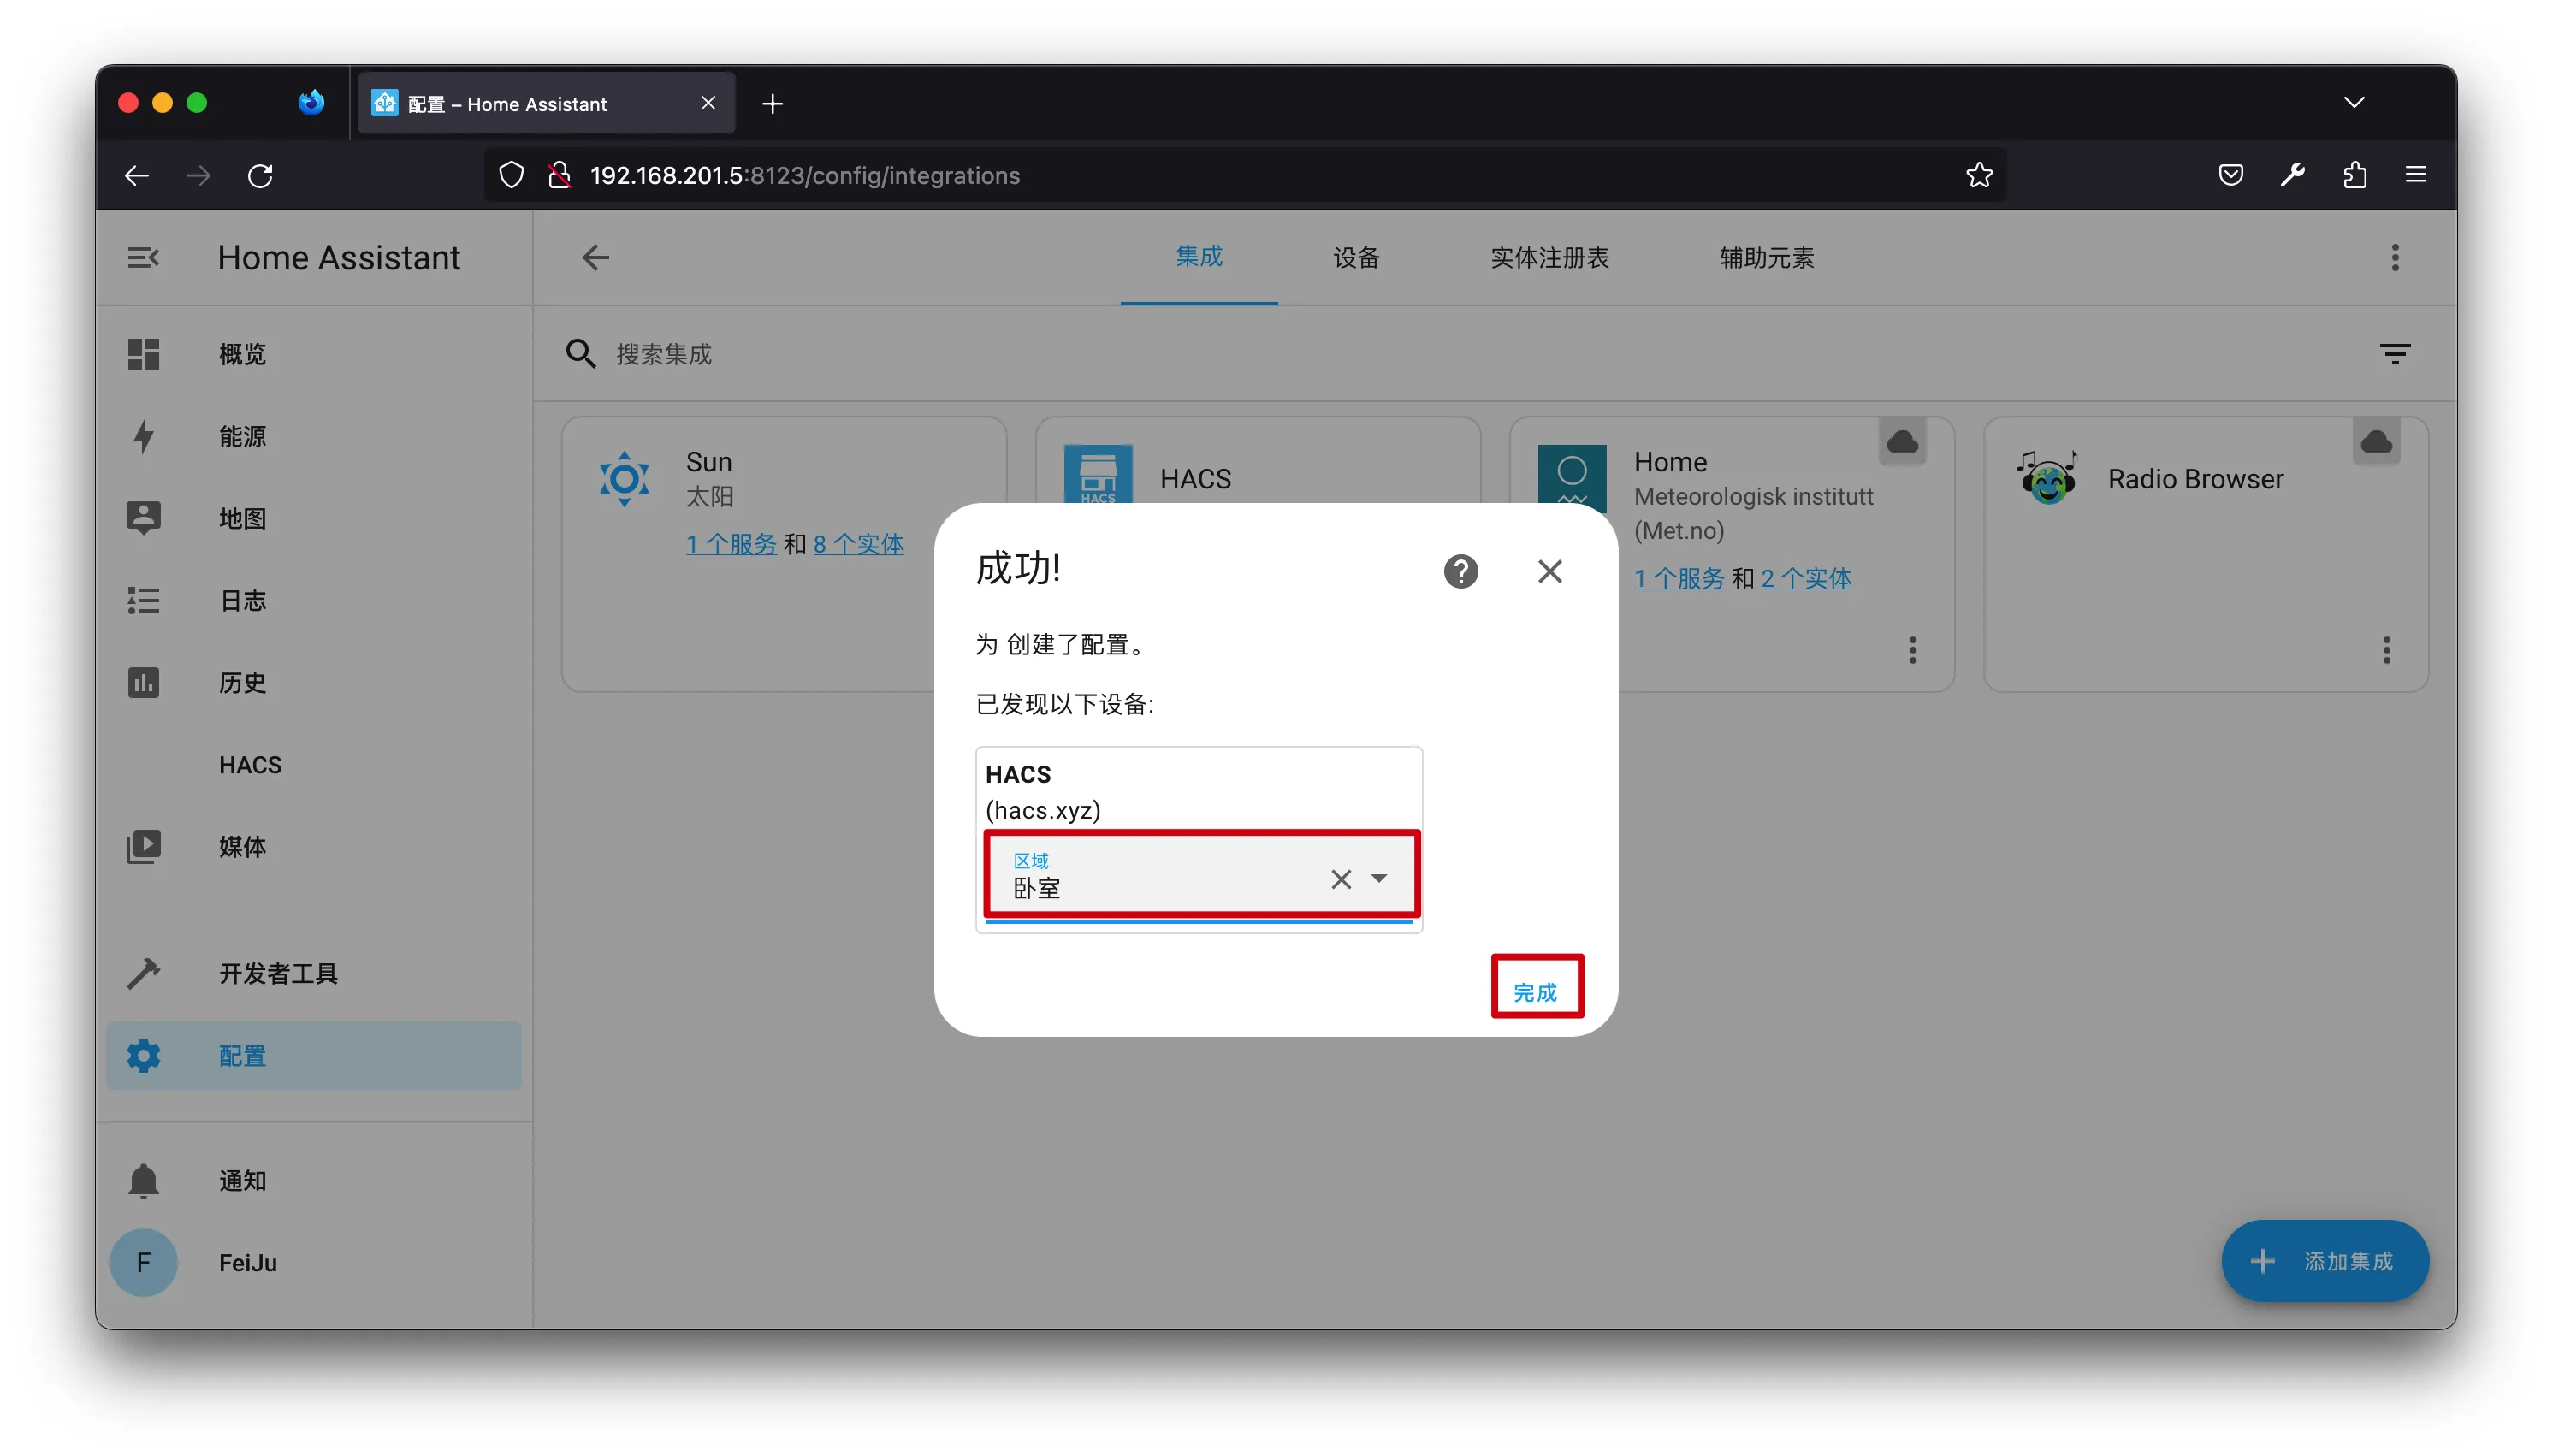
Task: Collapse the Home Assistant sidebar menu
Action: tap(143, 258)
